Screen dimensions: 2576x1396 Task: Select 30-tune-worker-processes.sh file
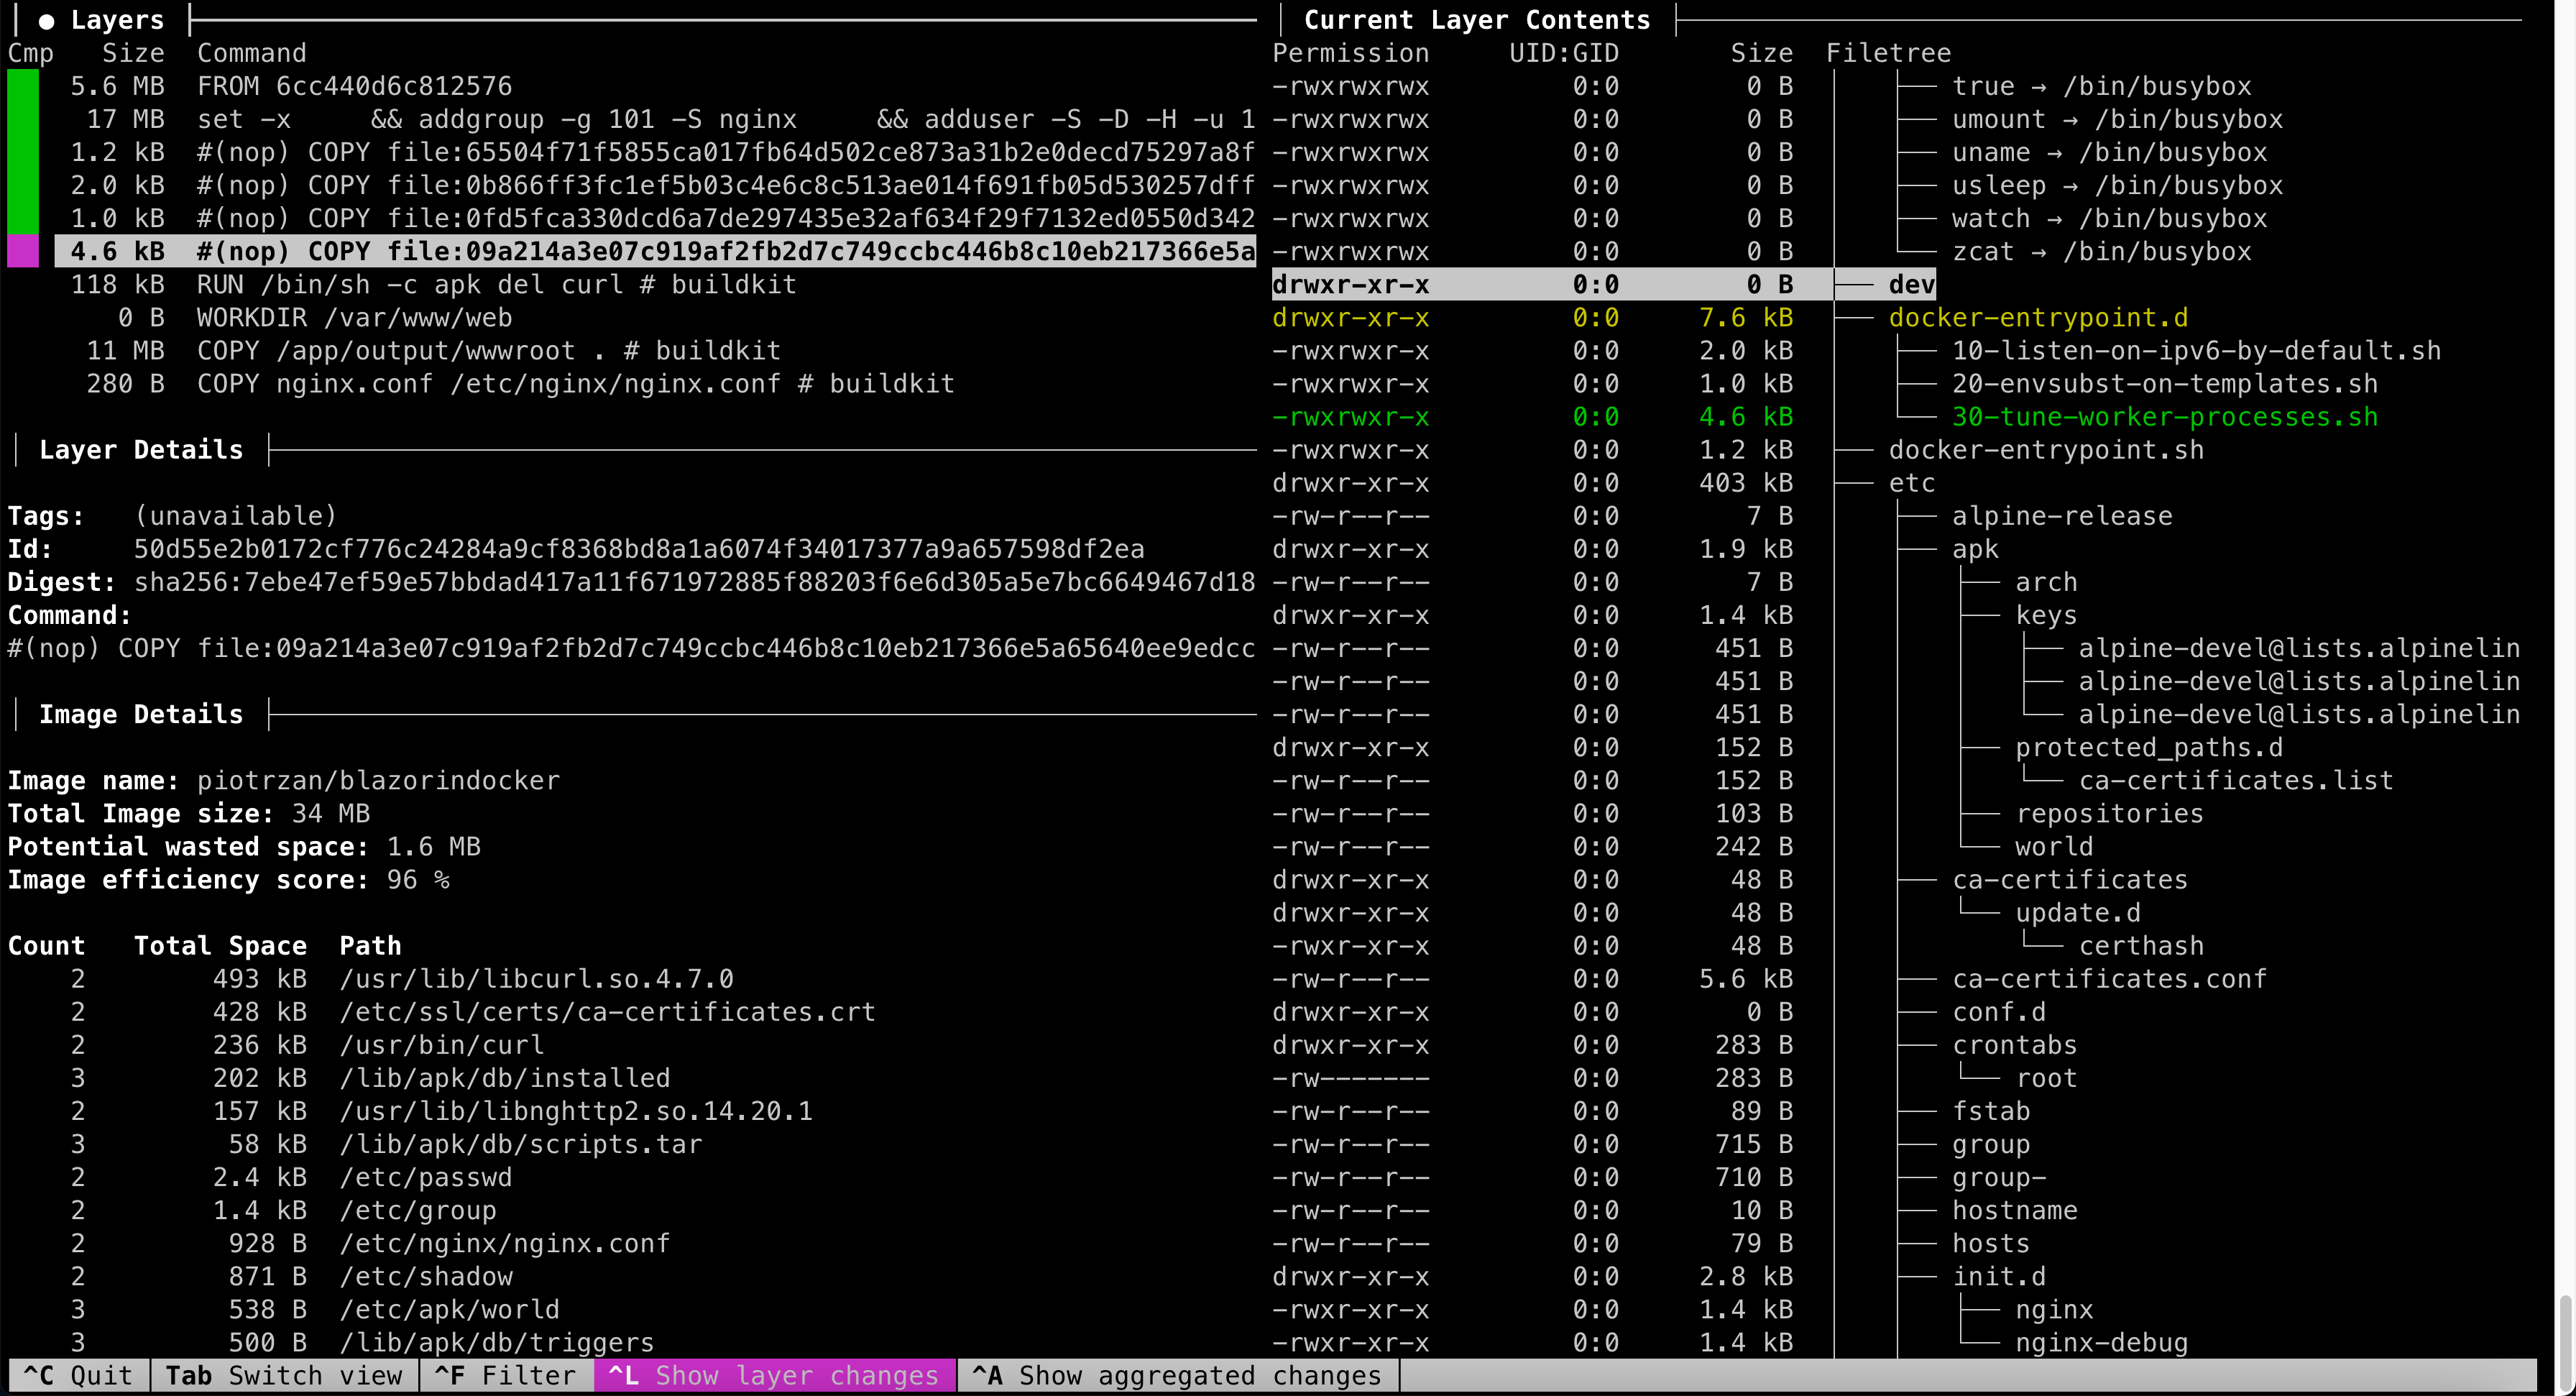pos(2164,417)
